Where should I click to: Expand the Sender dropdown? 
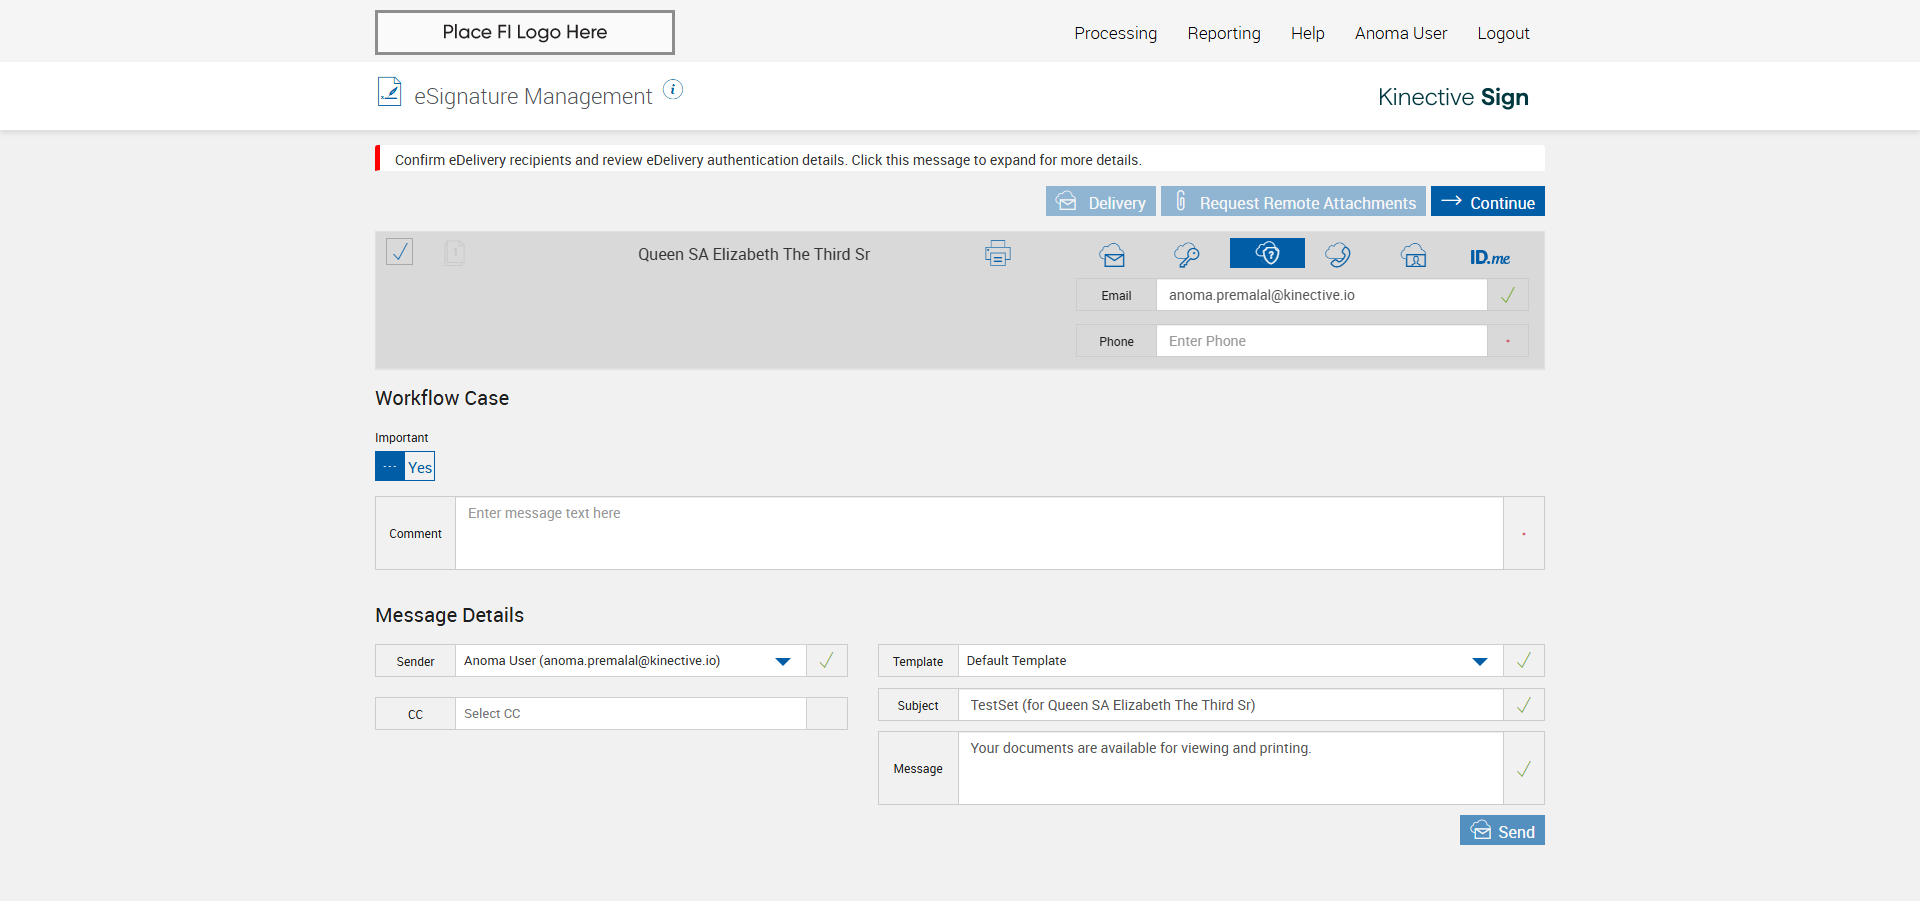point(783,661)
